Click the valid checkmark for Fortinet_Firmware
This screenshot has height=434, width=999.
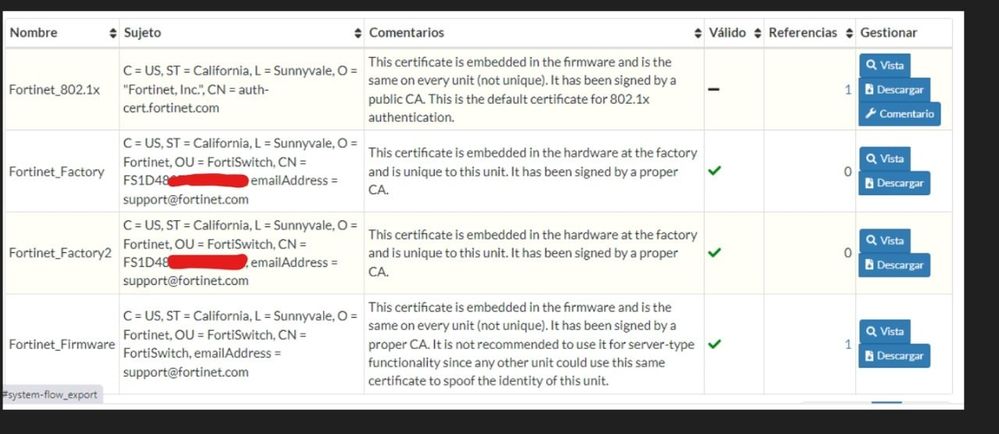(713, 344)
